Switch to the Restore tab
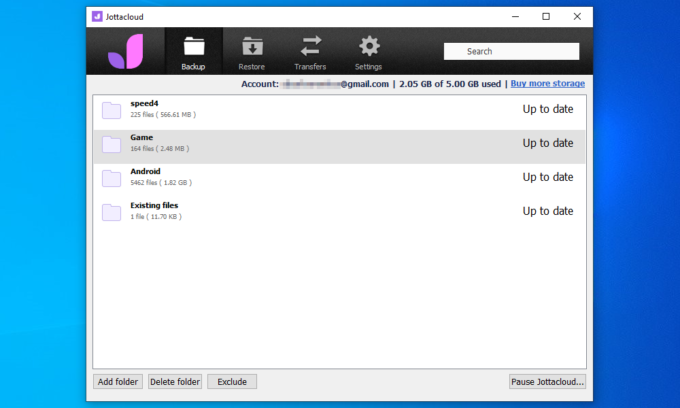680x408 pixels. [x=251, y=52]
